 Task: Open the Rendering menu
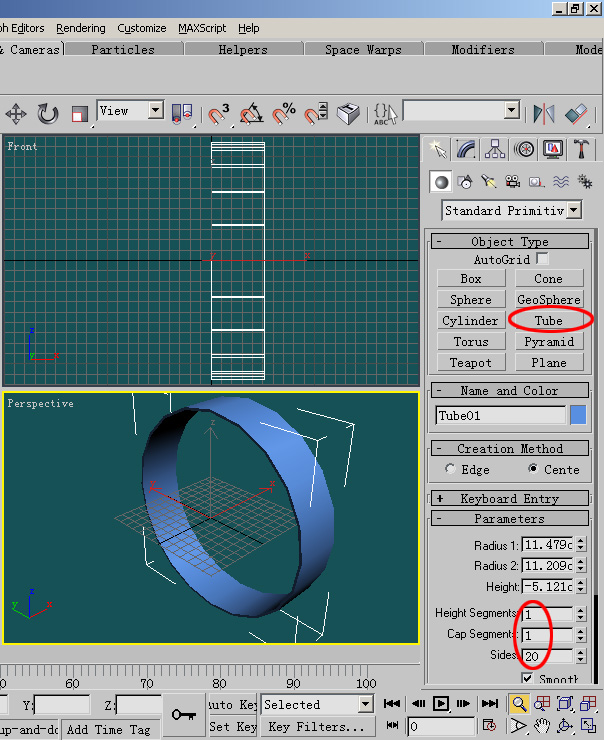pos(81,28)
